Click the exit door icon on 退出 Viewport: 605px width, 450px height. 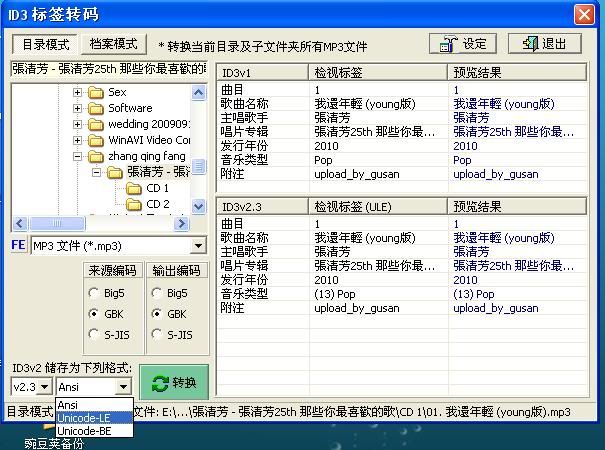click(x=531, y=44)
